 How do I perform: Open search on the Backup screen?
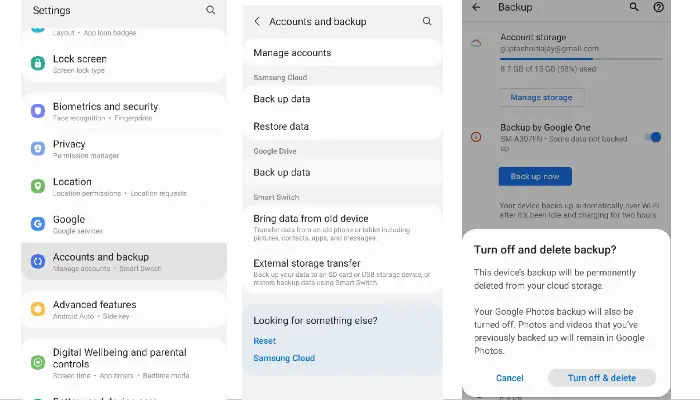(x=634, y=7)
